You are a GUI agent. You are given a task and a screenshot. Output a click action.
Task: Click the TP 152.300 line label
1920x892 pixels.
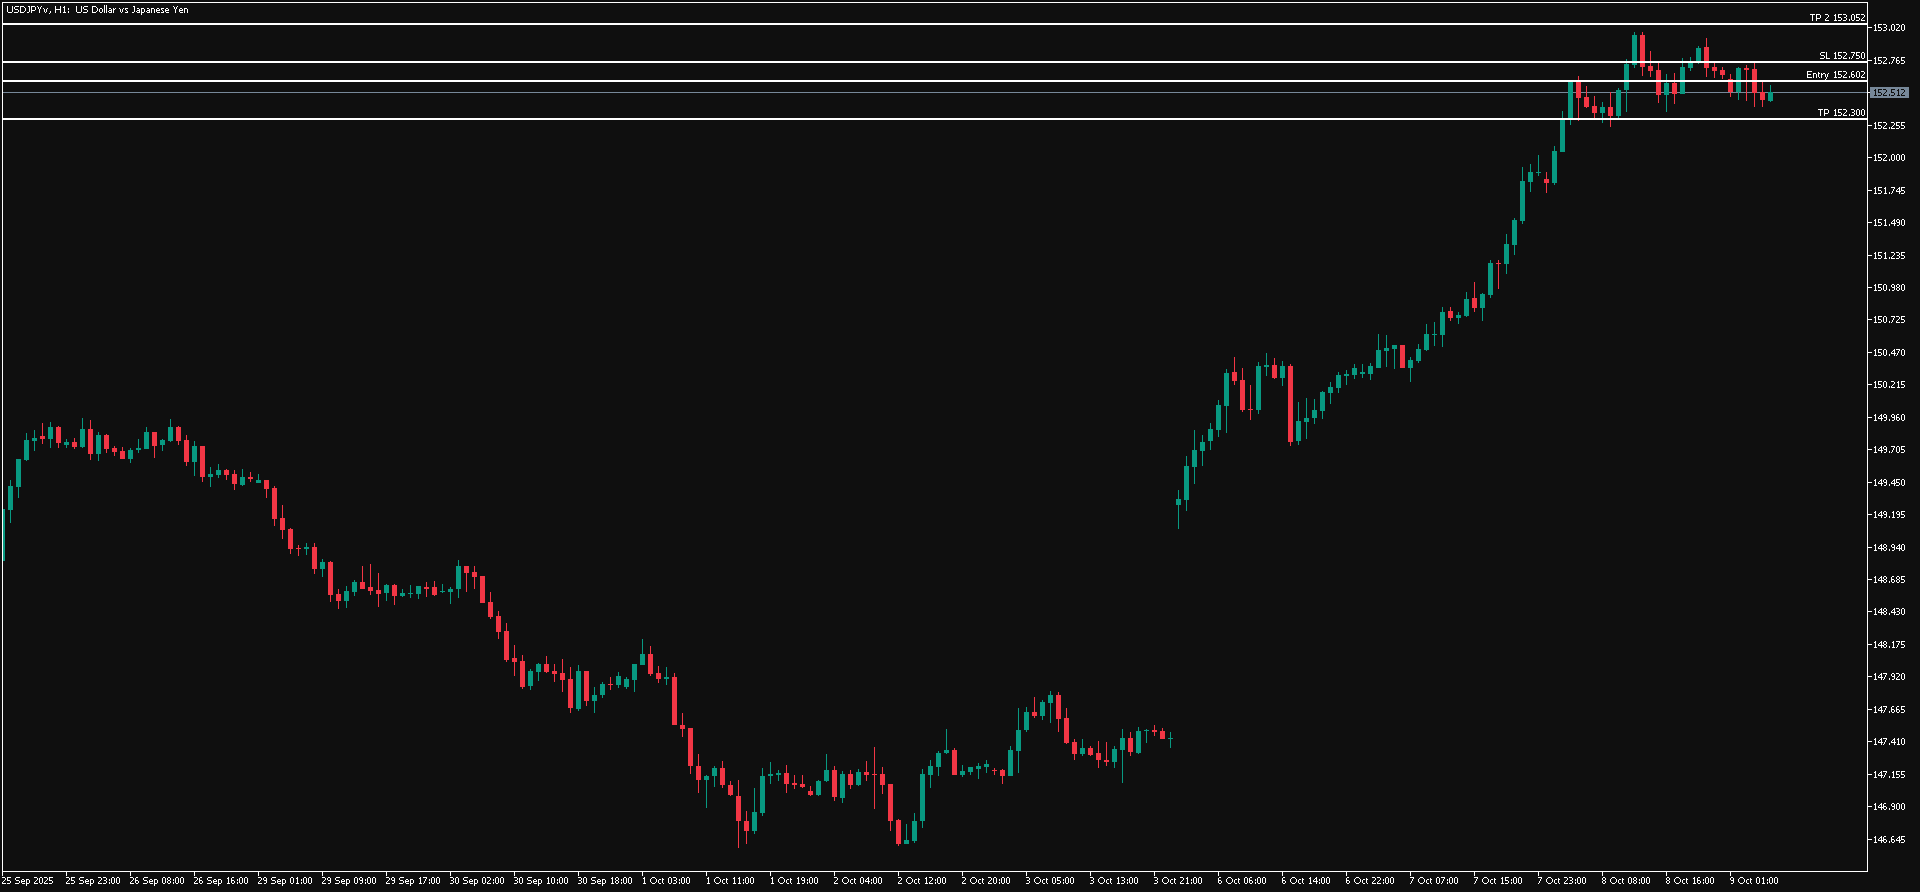coord(1841,113)
